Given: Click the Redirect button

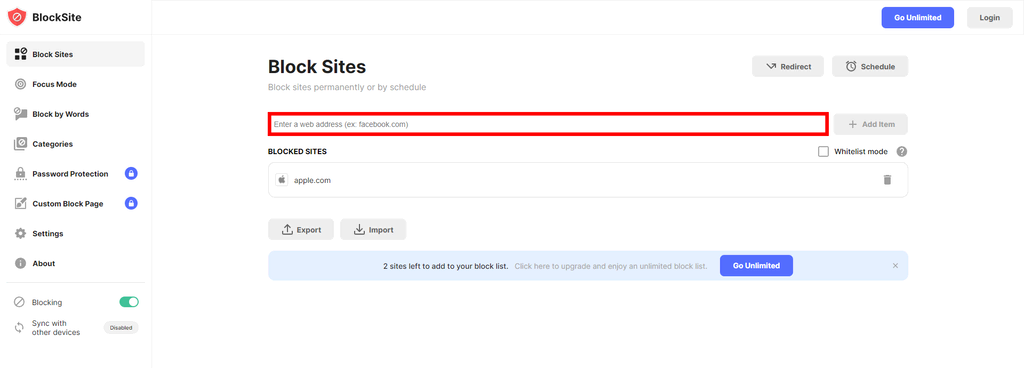Looking at the screenshot, I should 788,67.
